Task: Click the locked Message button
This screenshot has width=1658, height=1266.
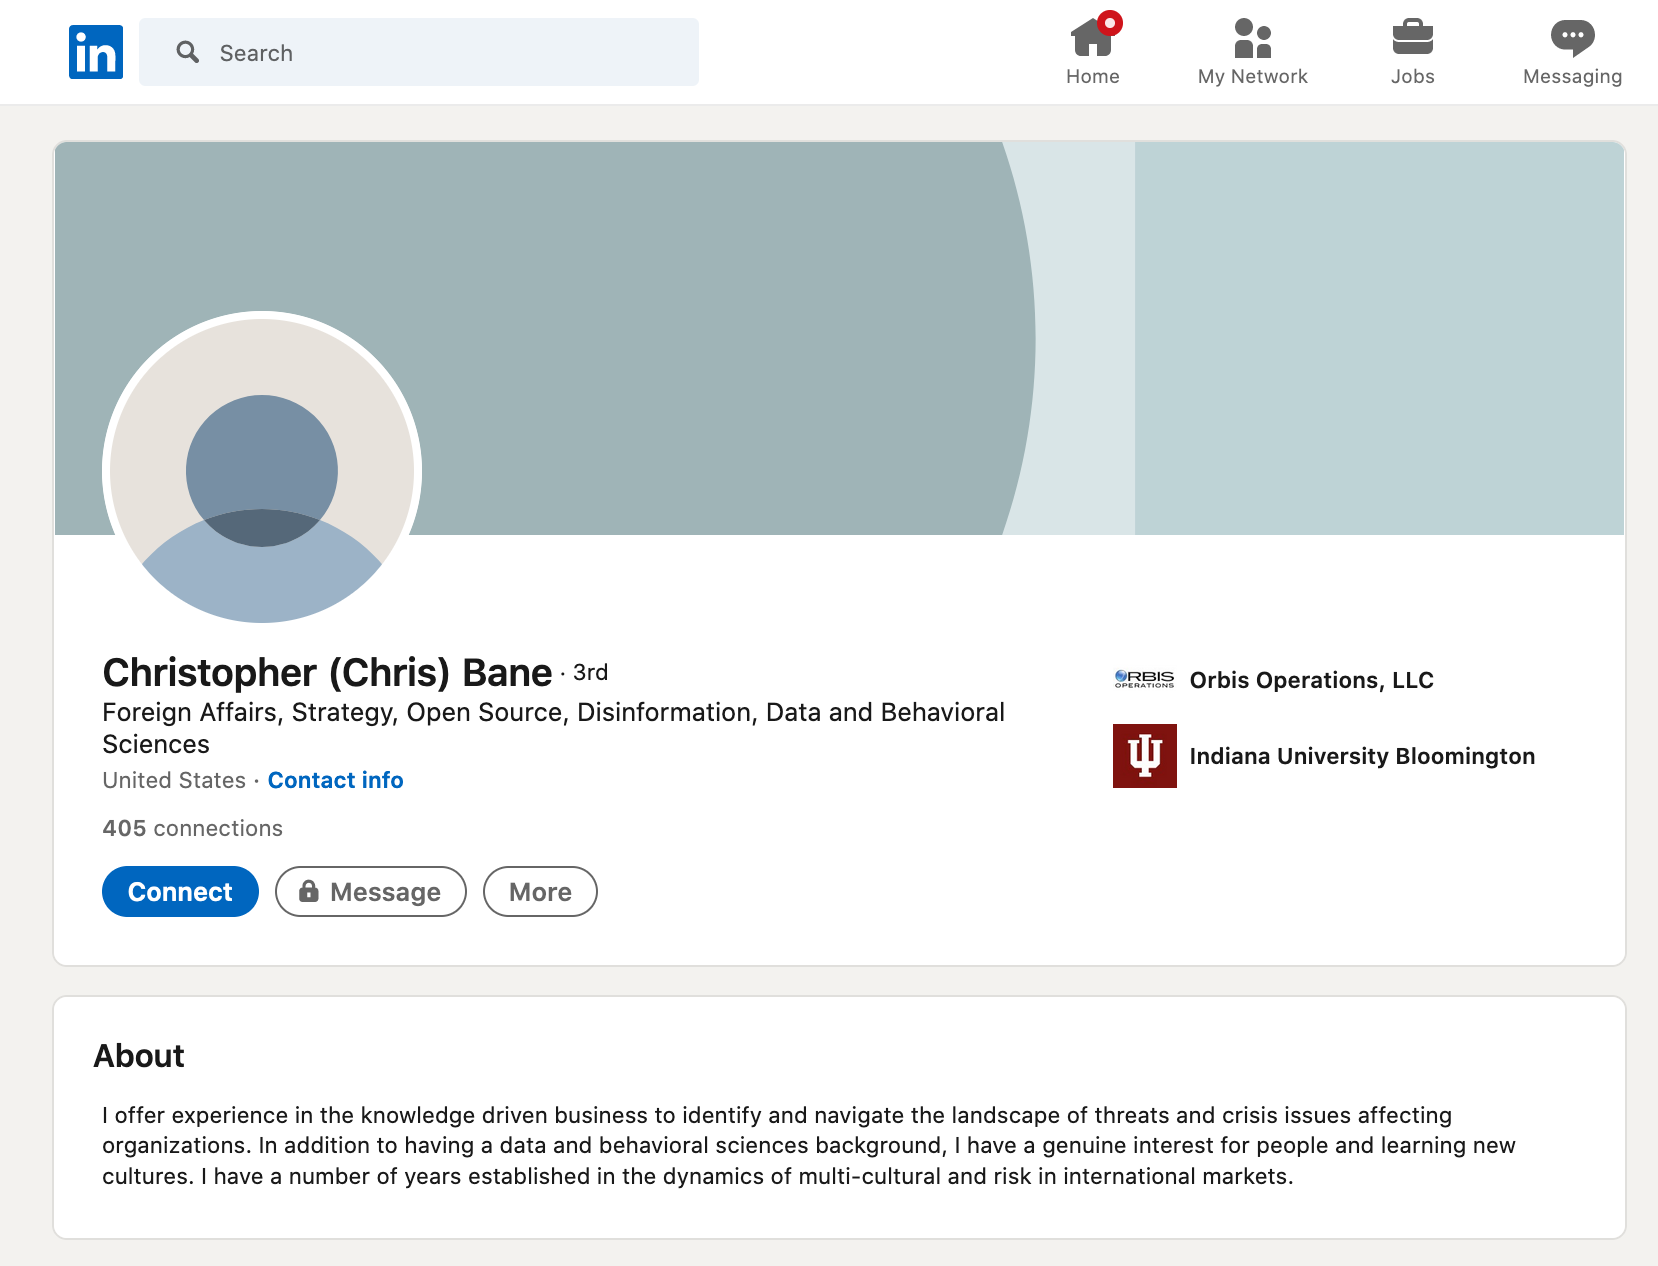Action: (x=371, y=892)
